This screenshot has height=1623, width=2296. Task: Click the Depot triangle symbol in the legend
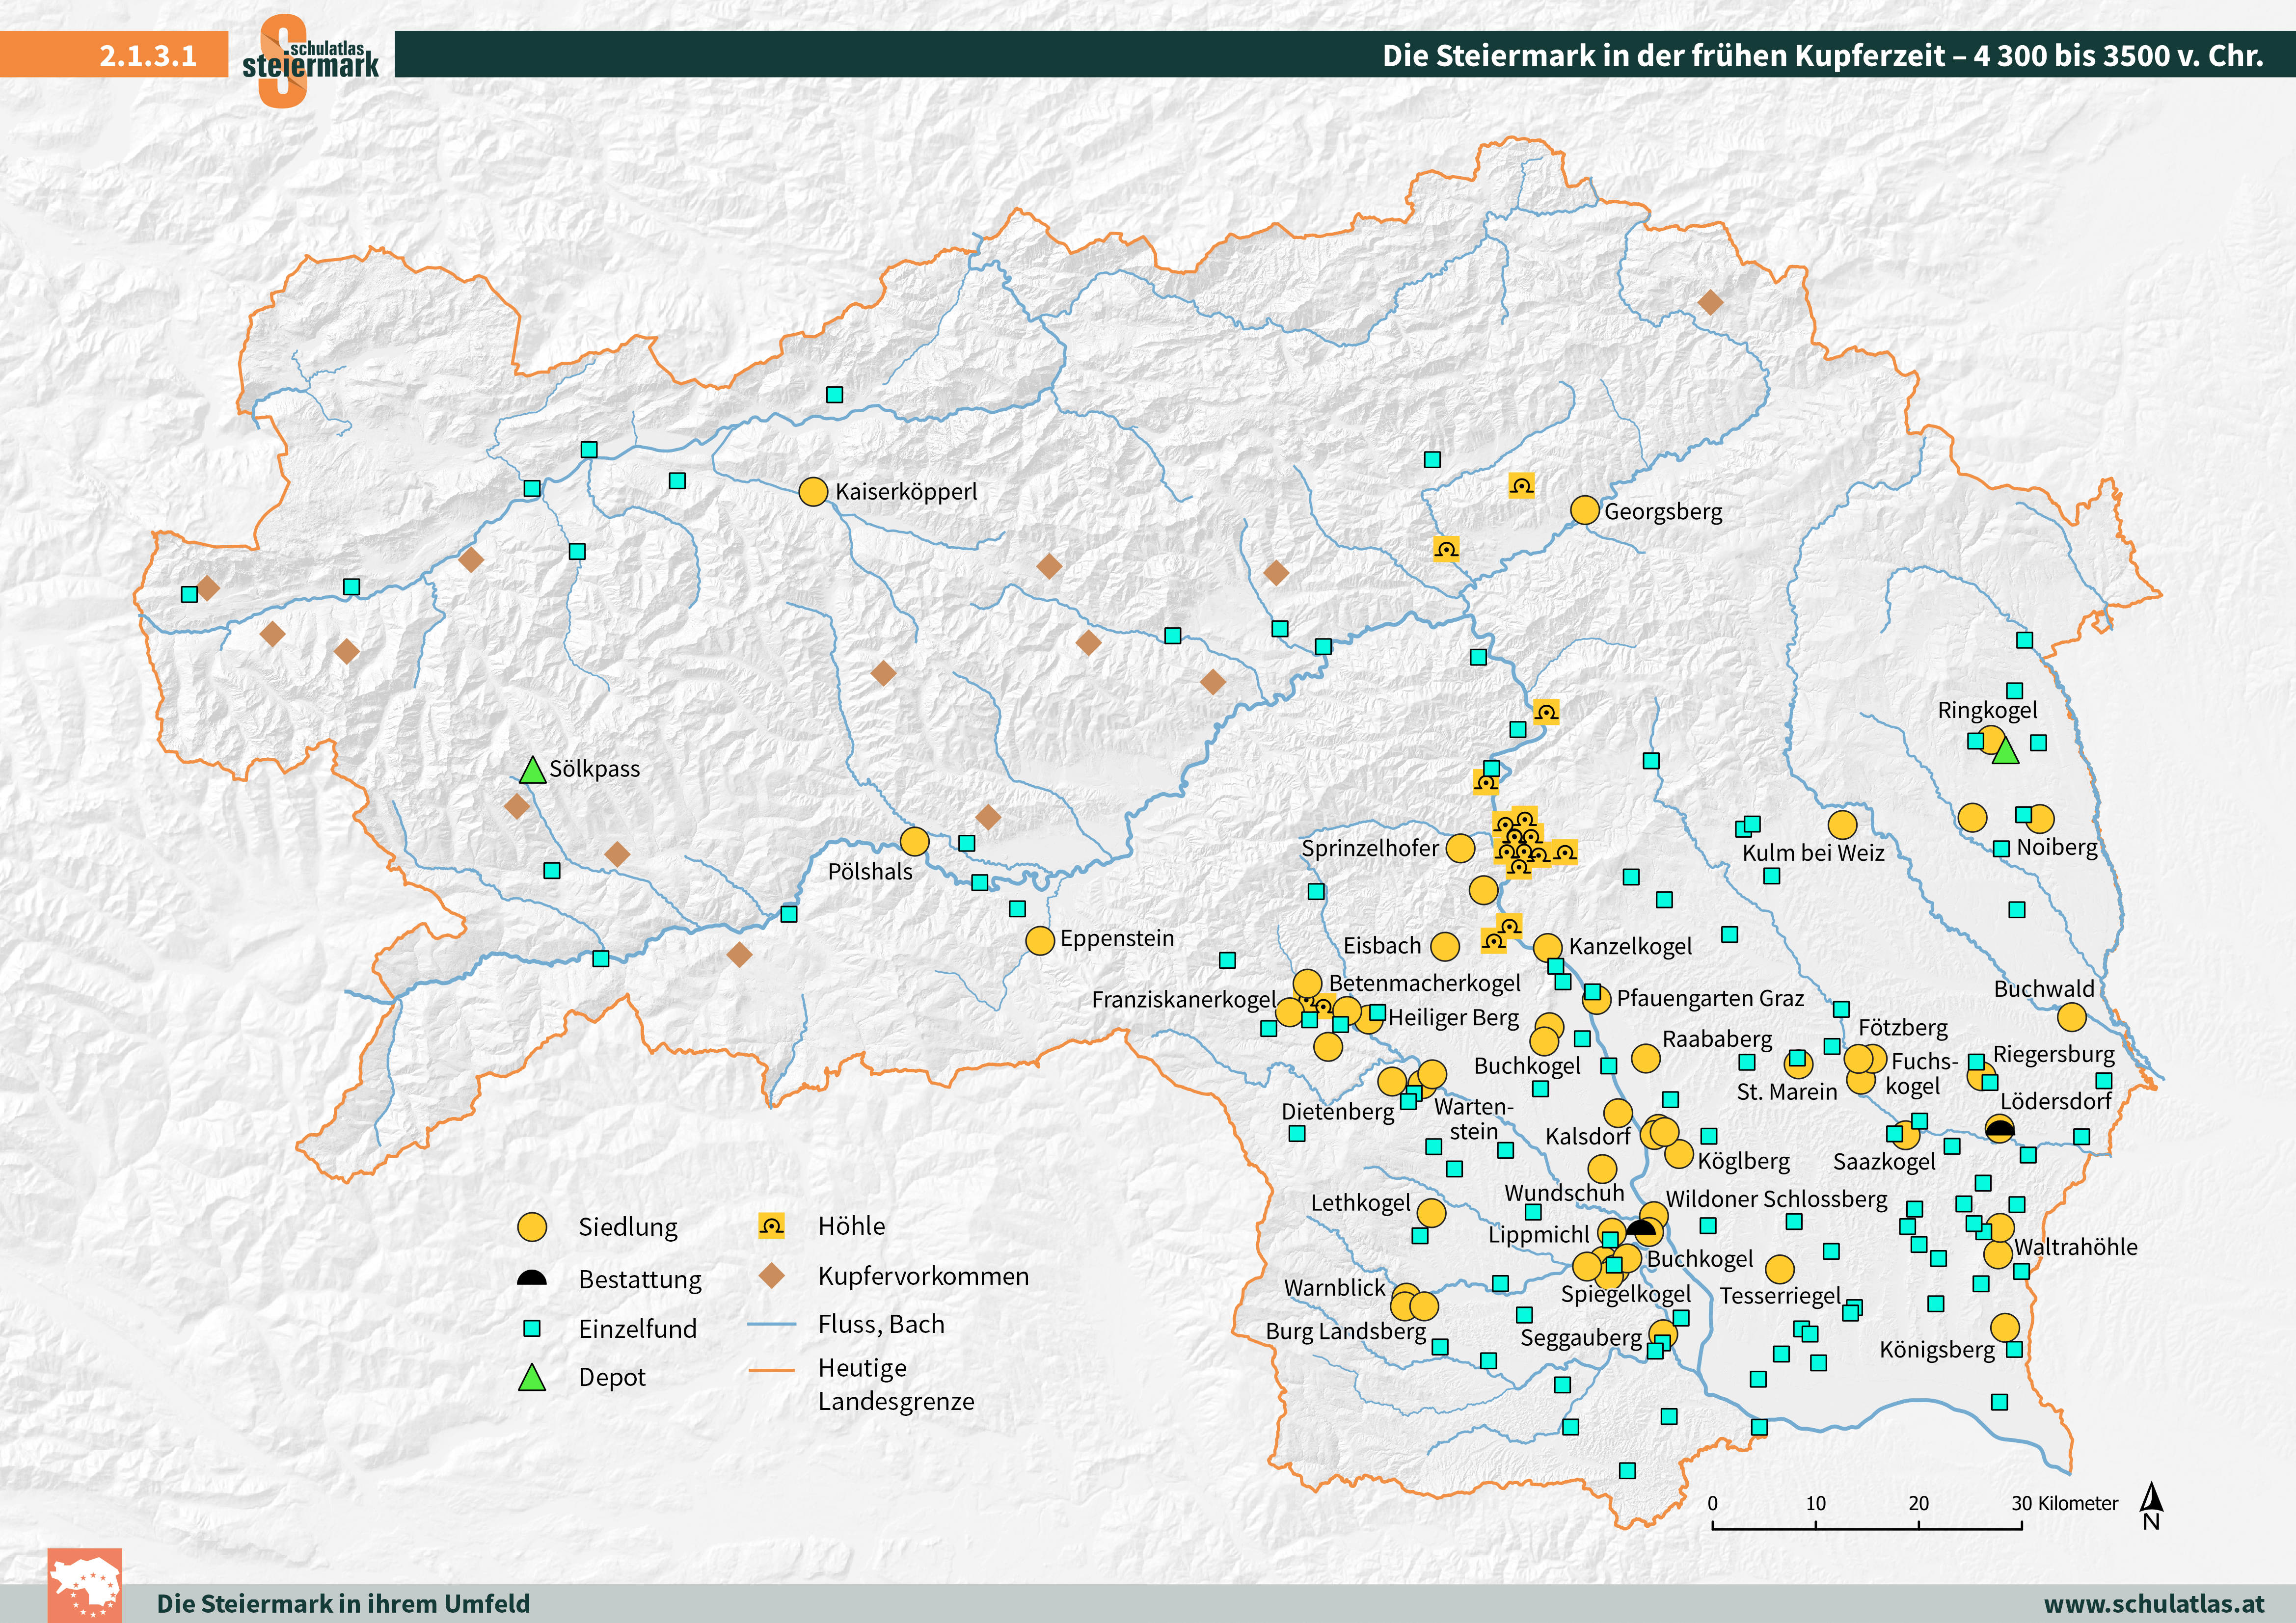(532, 1376)
